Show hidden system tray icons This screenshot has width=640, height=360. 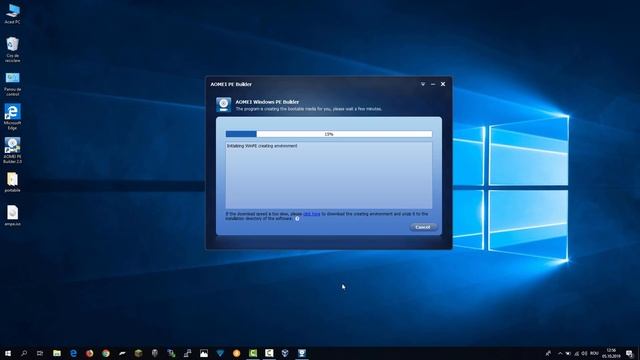[560, 353]
